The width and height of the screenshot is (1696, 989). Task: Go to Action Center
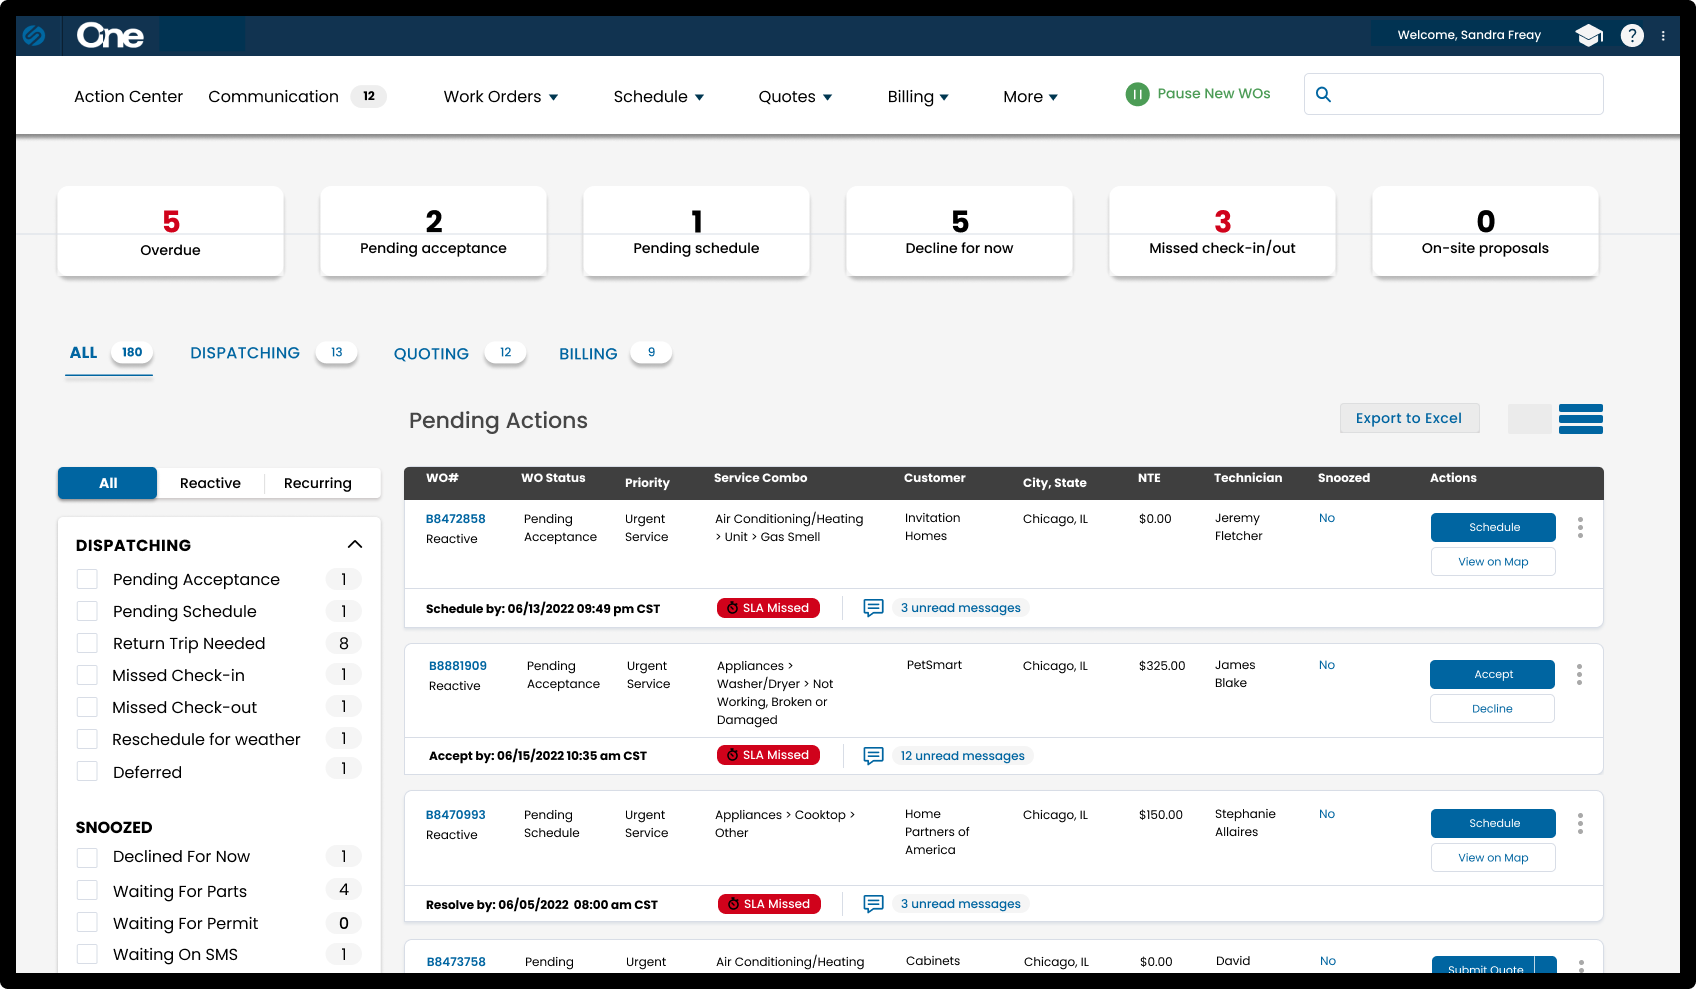tap(128, 96)
